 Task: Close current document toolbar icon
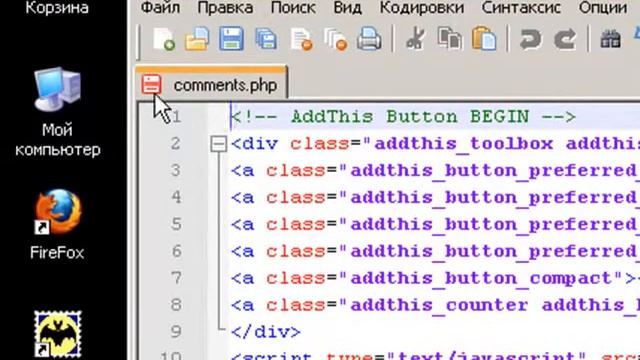(x=301, y=40)
